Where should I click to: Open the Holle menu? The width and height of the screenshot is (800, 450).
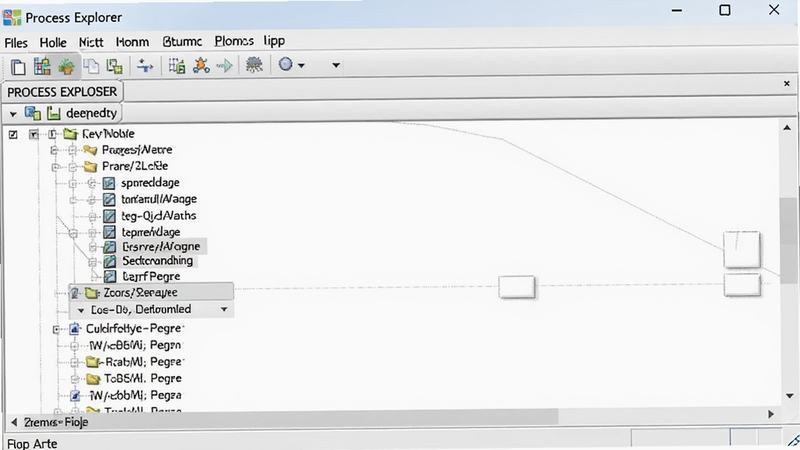tap(53, 42)
